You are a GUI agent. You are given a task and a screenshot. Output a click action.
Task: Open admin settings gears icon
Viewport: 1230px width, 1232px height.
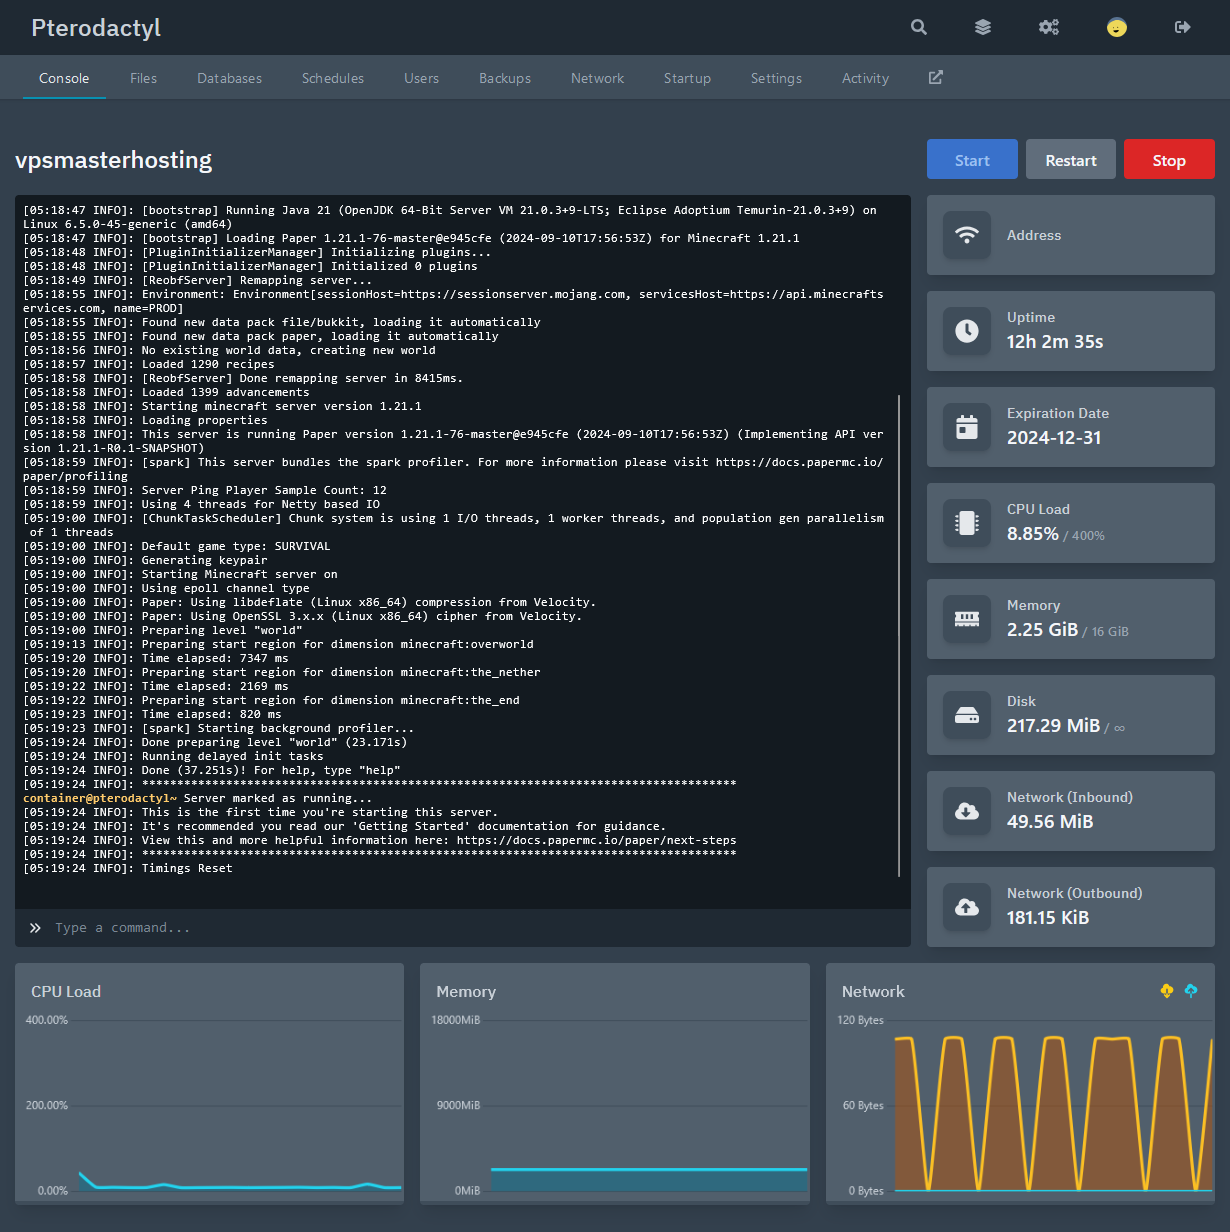[x=1049, y=27]
